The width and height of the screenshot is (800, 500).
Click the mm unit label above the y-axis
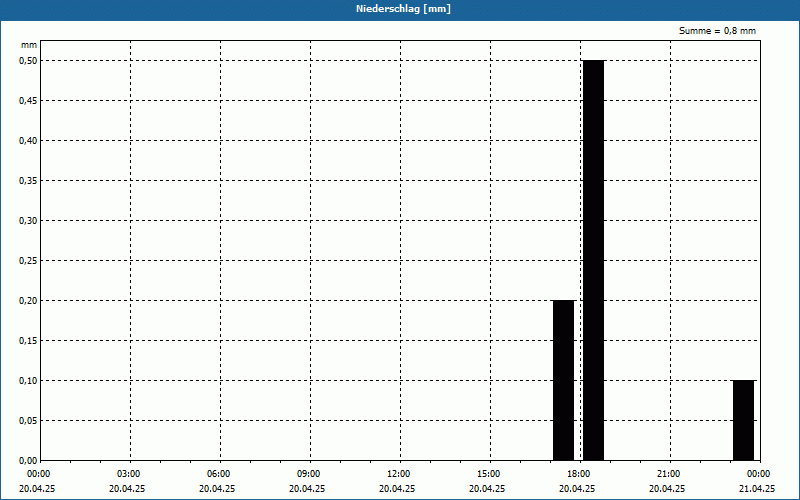point(29,45)
